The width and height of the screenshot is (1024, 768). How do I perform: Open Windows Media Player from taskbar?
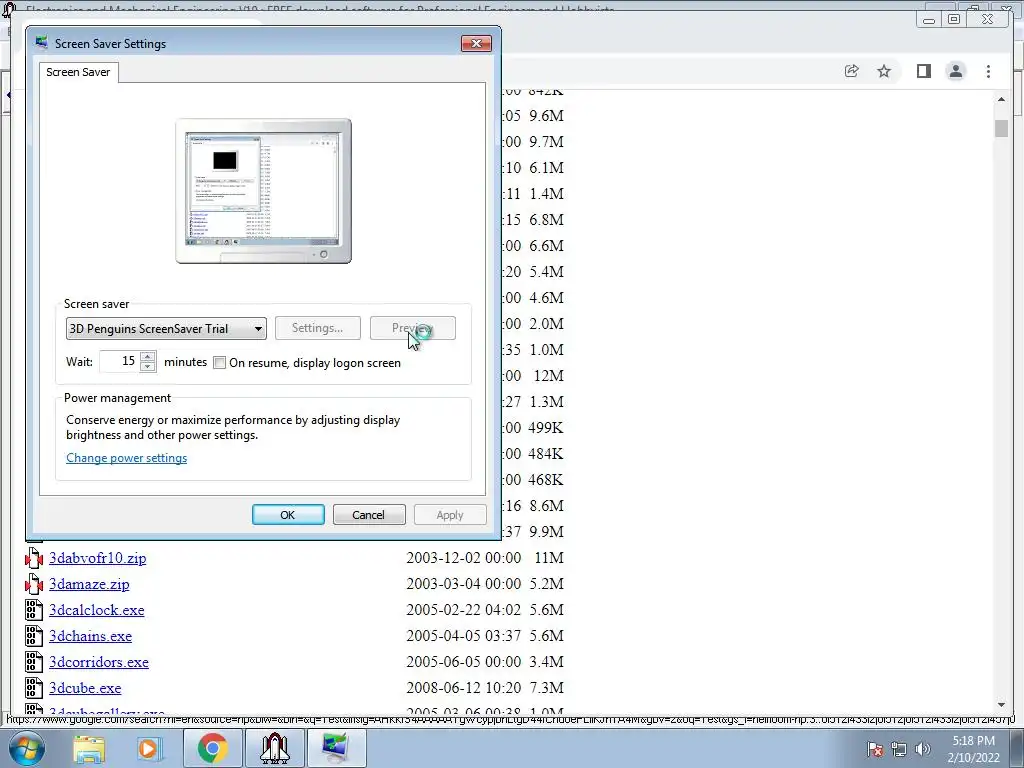point(148,748)
